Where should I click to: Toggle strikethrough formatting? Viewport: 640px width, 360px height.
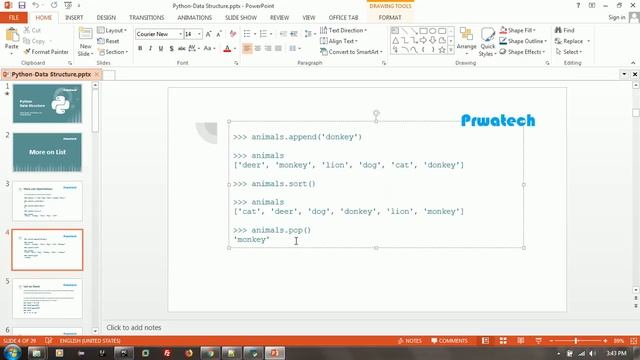coord(182,49)
